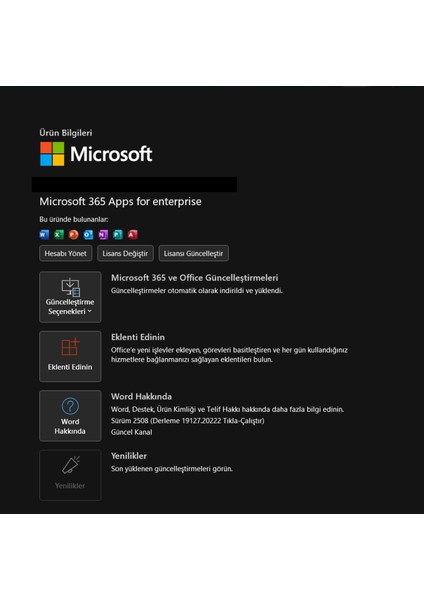Click Son yüklenen güncelleştirmeleri görün text
Image resolution: width=424 pixels, height=600 pixels.
pyautogui.click(x=172, y=469)
